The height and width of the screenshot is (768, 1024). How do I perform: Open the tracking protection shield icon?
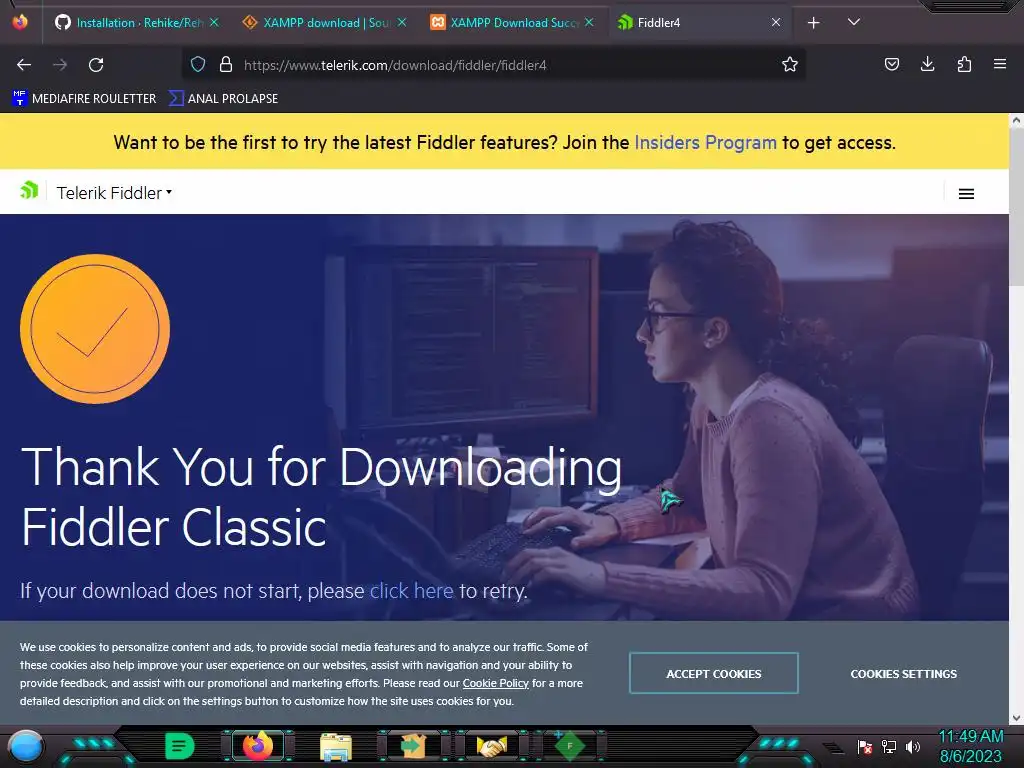[x=198, y=65]
